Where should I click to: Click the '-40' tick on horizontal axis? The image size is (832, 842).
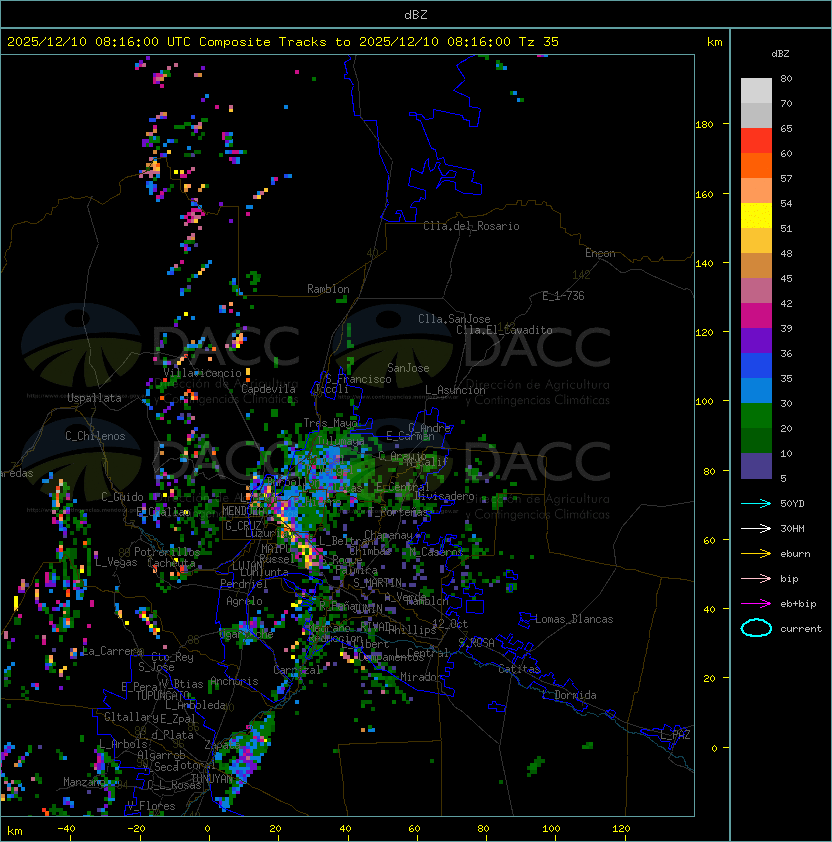tap(66, 829)
